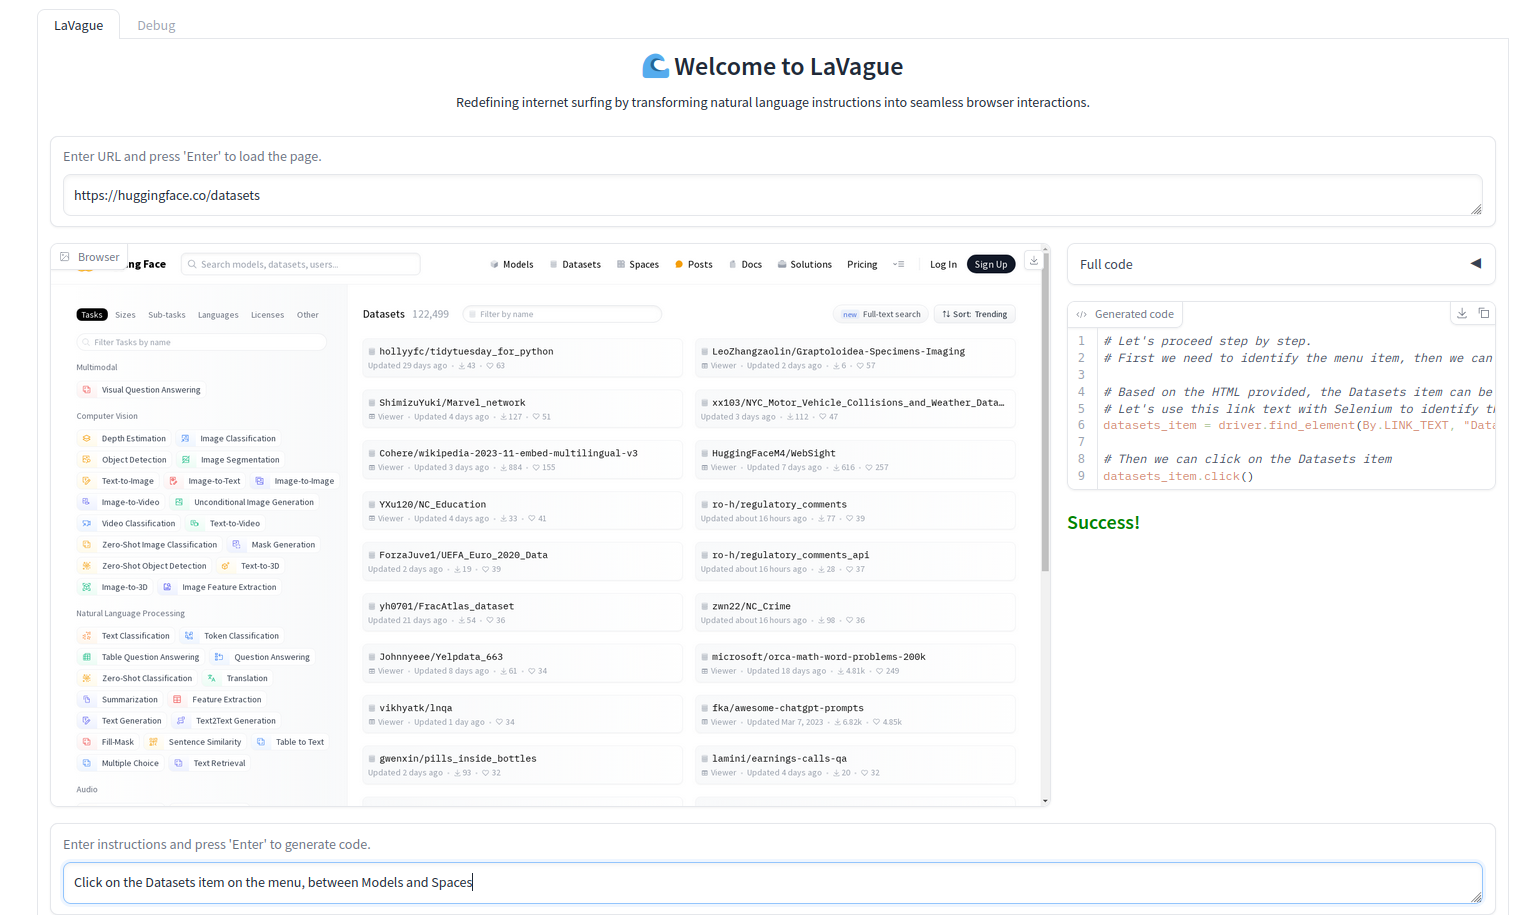
Task: Select the Tasks filter tab
Action: (92, 315)
